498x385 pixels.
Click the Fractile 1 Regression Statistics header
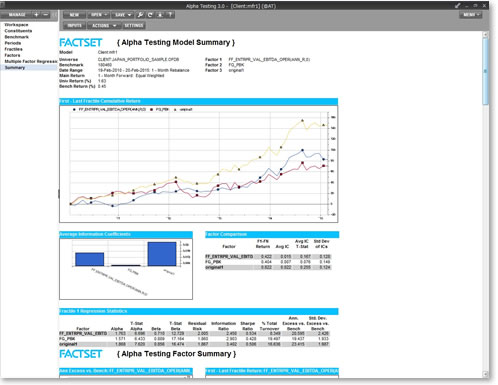pos(199,311)
